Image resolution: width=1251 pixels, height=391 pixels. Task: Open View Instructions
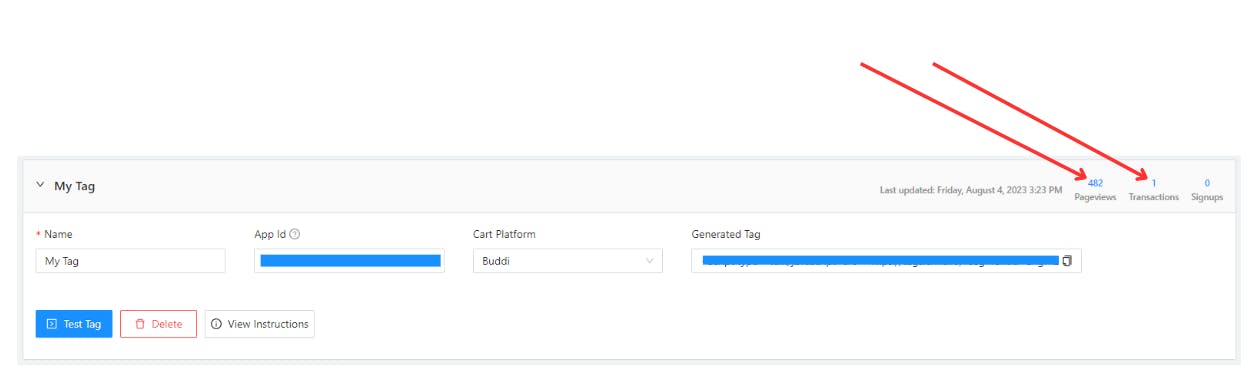tap(260, 324)
